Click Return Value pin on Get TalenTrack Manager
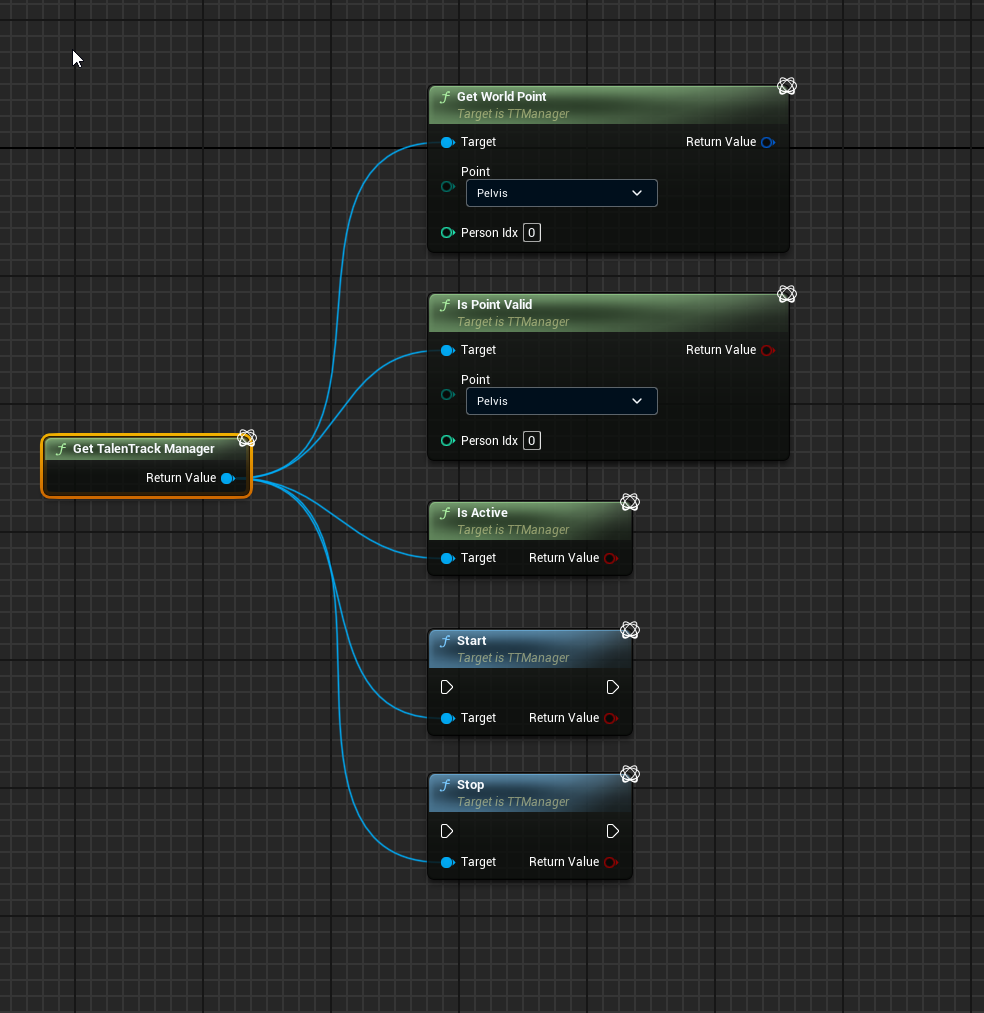Viewport: 984px width, 1013px height. [227, 478]
